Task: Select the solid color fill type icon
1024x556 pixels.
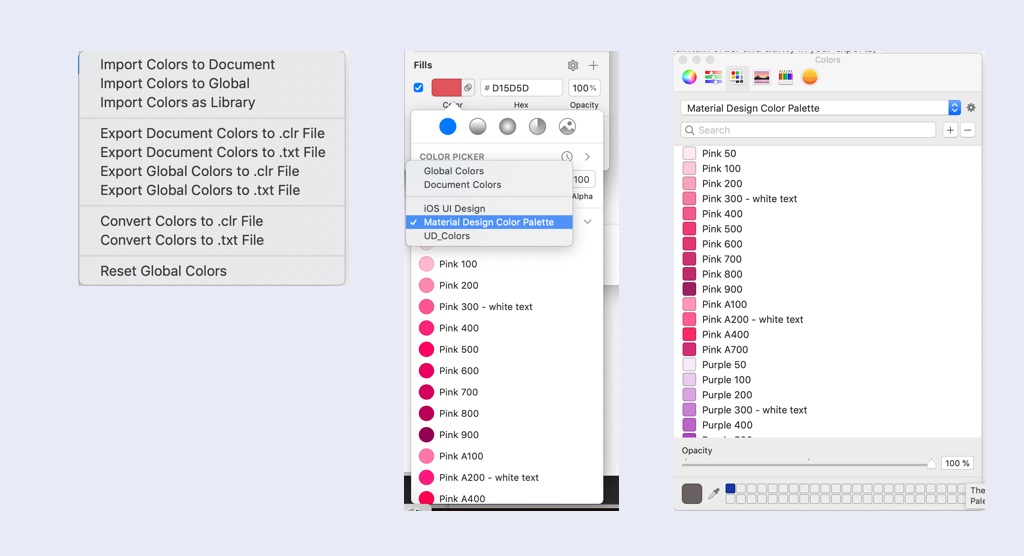Action: tap(447, 127)
